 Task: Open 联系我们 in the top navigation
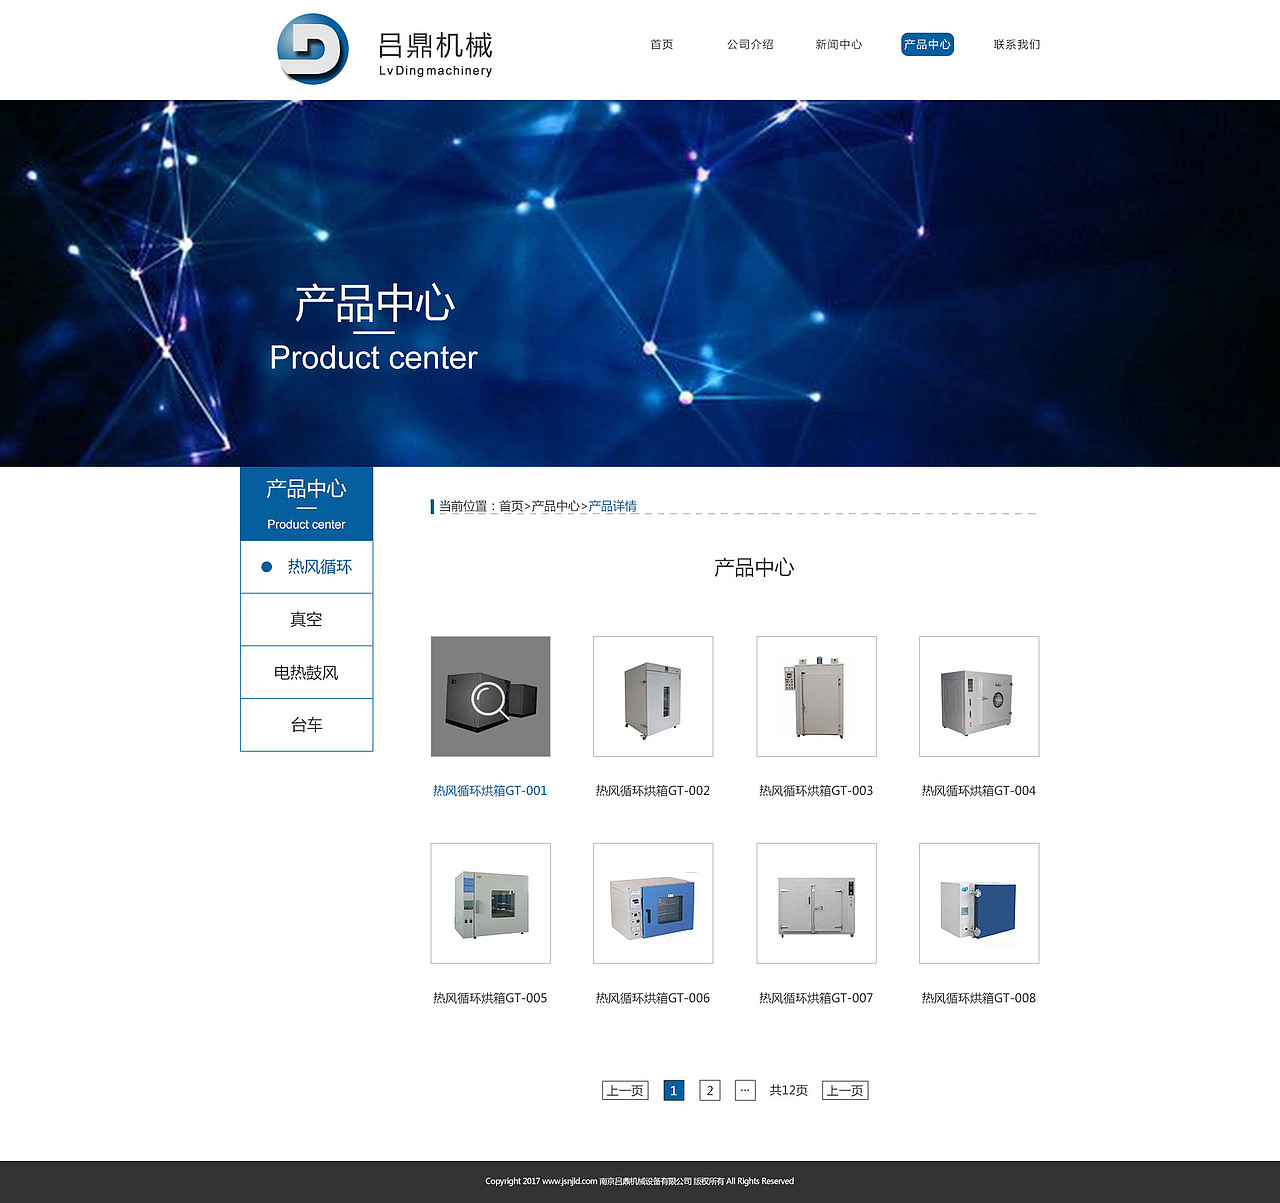click(1017, 44)
